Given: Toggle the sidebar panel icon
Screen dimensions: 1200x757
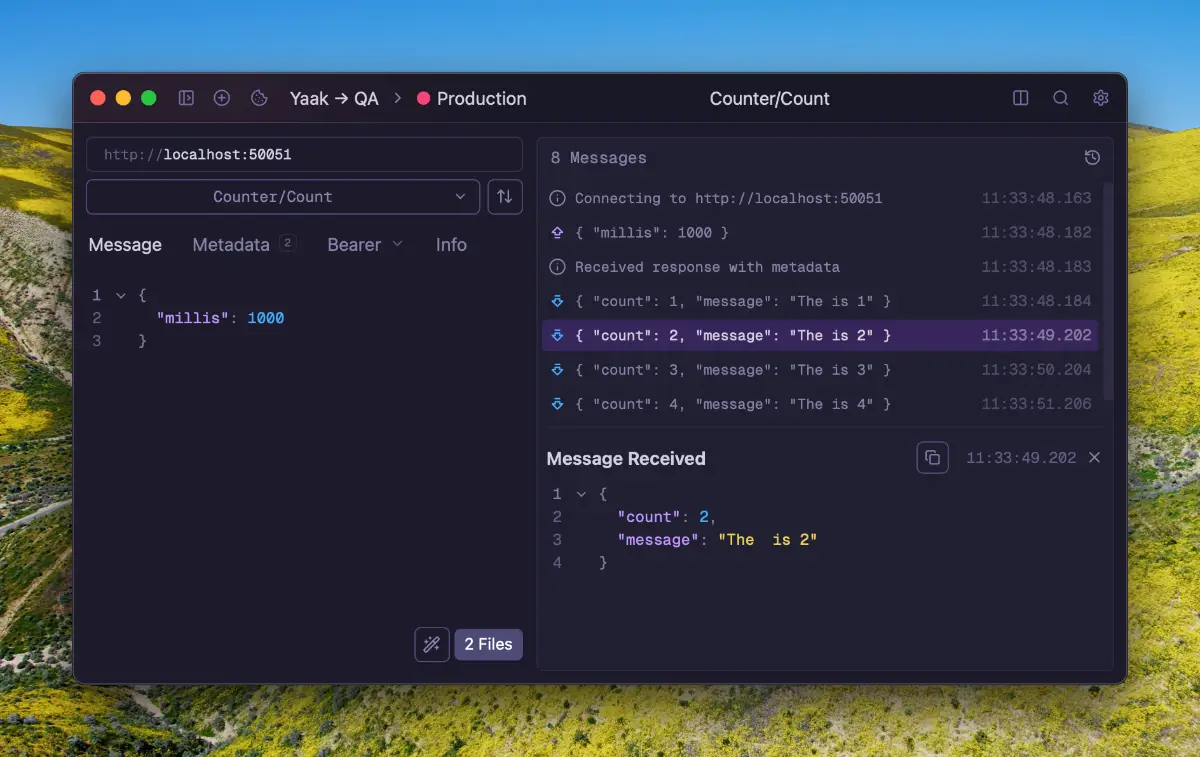Looking at the screenshot, I should point(186,98).
